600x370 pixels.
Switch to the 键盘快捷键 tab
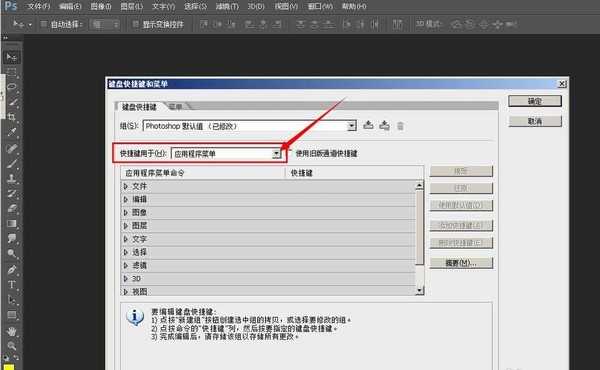click(x=139, y=107)
